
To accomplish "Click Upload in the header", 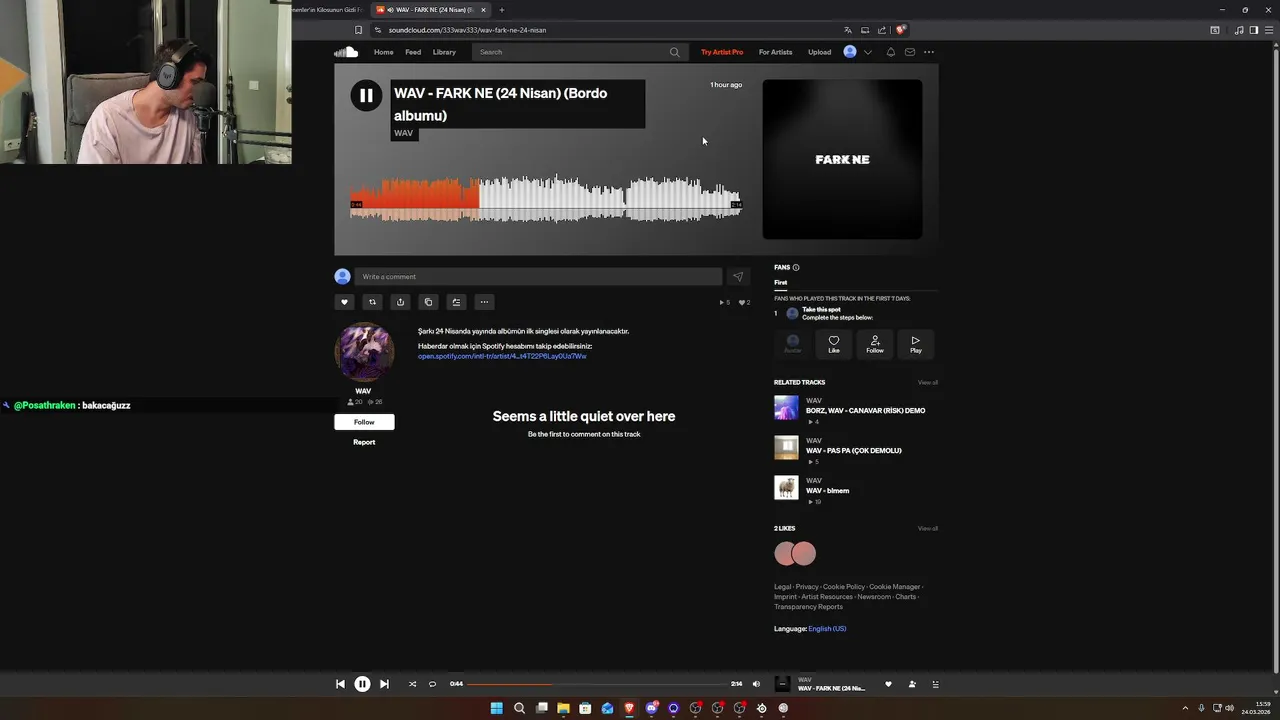I will click(x=820, y=52).
